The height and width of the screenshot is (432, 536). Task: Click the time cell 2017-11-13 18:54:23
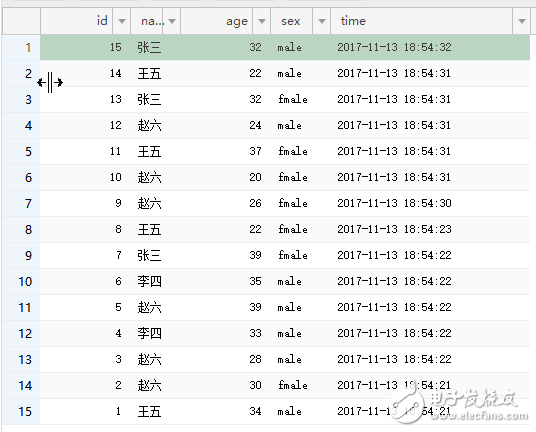pyautogui.click(x=430, y=229)
